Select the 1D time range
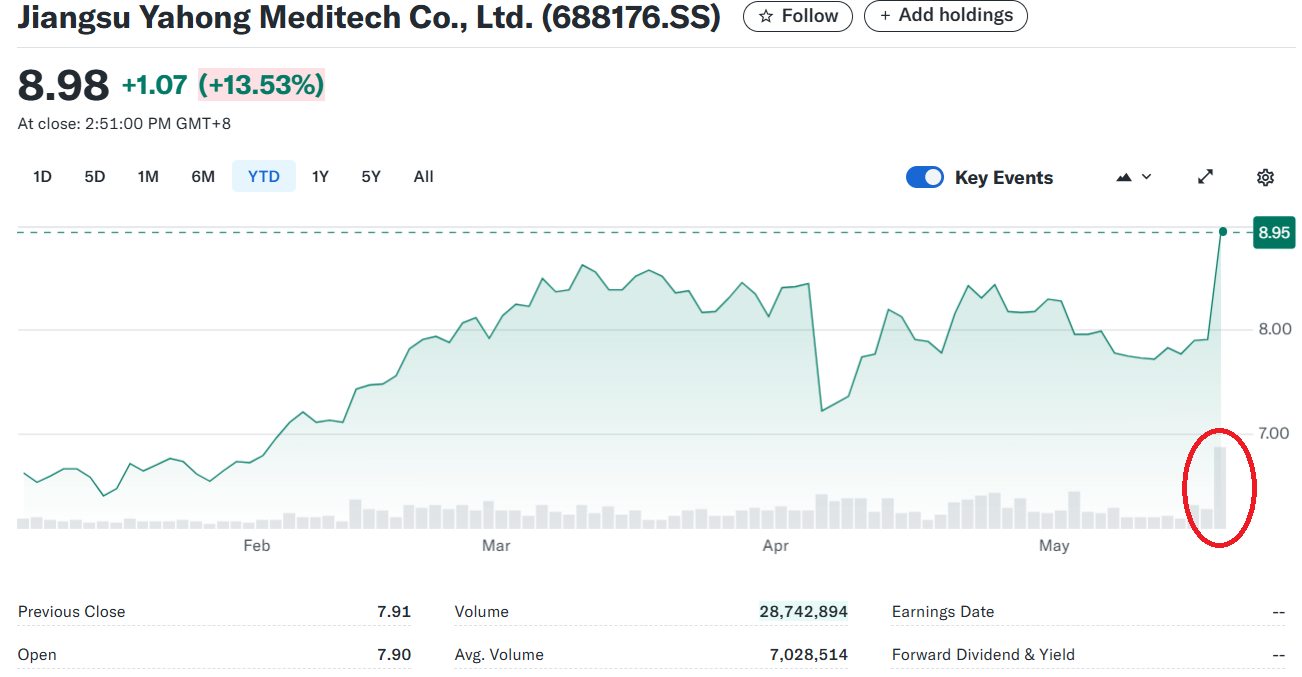 coord(42,177)
